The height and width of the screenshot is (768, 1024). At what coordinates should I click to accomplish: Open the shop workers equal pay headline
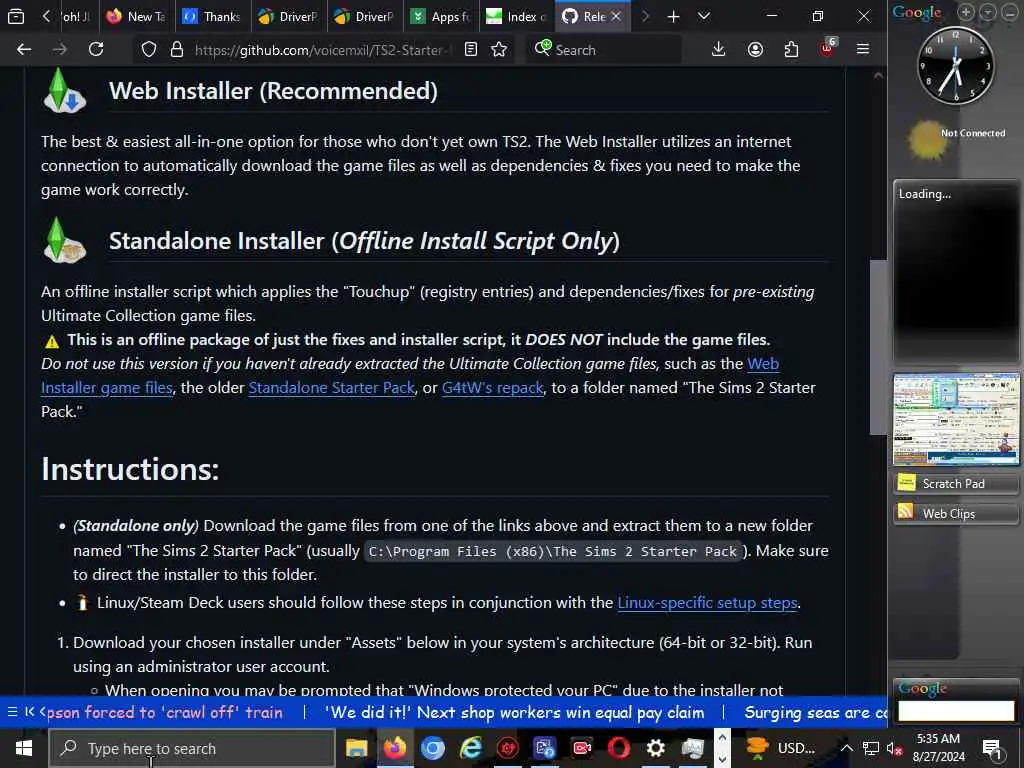[x=515, y=712]
